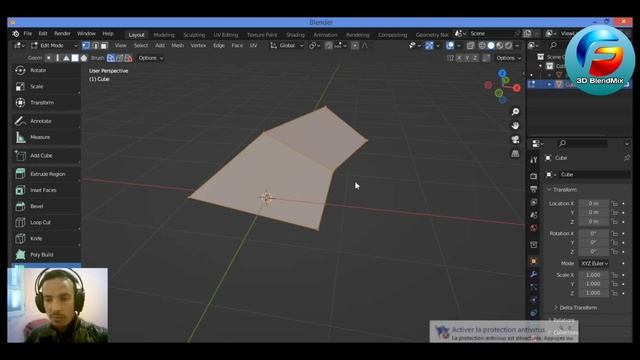The height and width of the screenshot is (360, 640).
Task: Click the viewport pan hand icon
Action: [x=516, y=125]
